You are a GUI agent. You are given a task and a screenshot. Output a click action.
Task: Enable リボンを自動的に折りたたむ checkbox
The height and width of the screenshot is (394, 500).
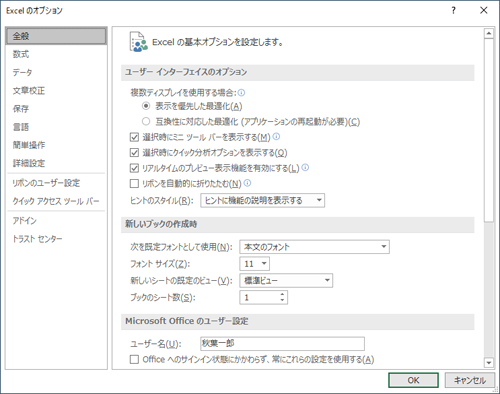[134, 183]
